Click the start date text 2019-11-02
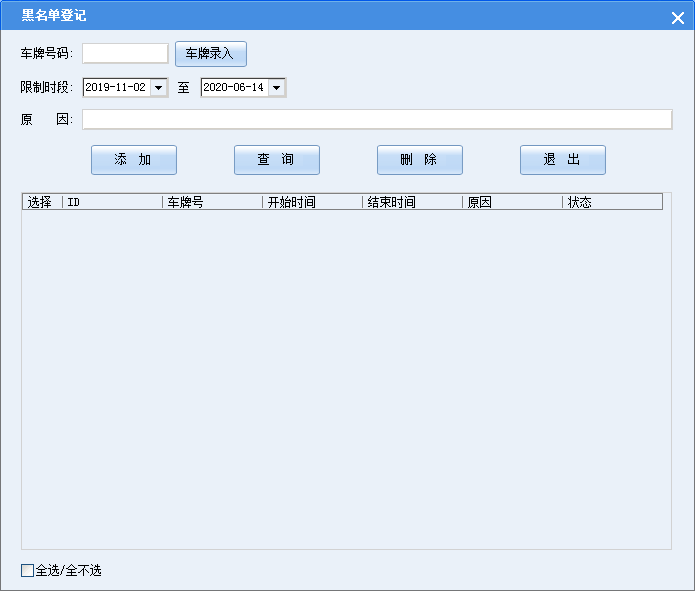This screenshot has height=591, width=695. [x=116, y=87]
